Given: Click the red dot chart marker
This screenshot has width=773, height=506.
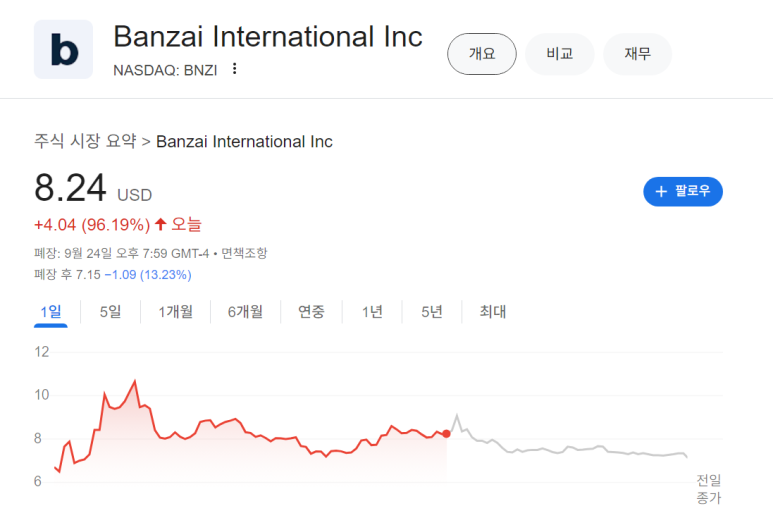Looking at the screenshot, I should tap(446, 433).
